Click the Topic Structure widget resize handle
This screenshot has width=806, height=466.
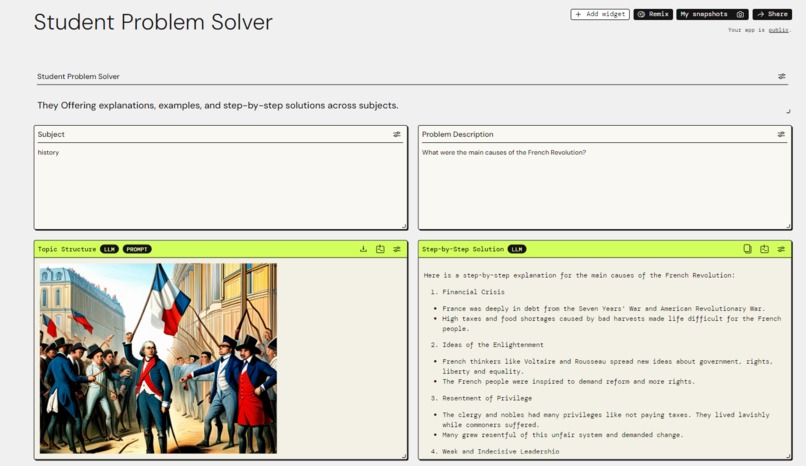coord(404,456)
